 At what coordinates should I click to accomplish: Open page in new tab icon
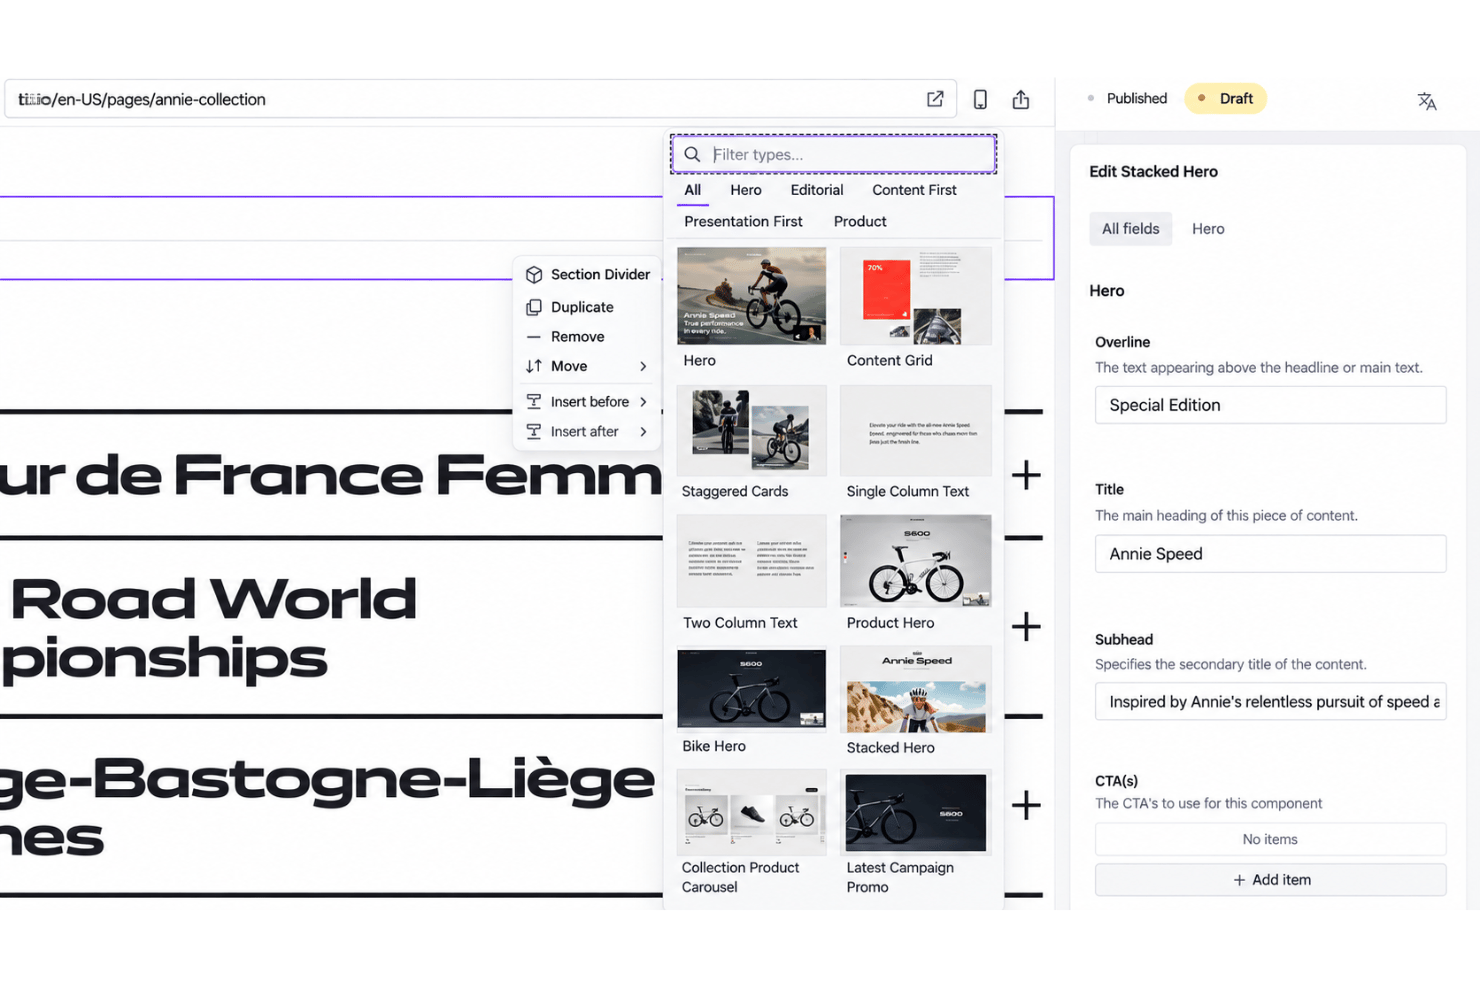click(x=935, y=99)
